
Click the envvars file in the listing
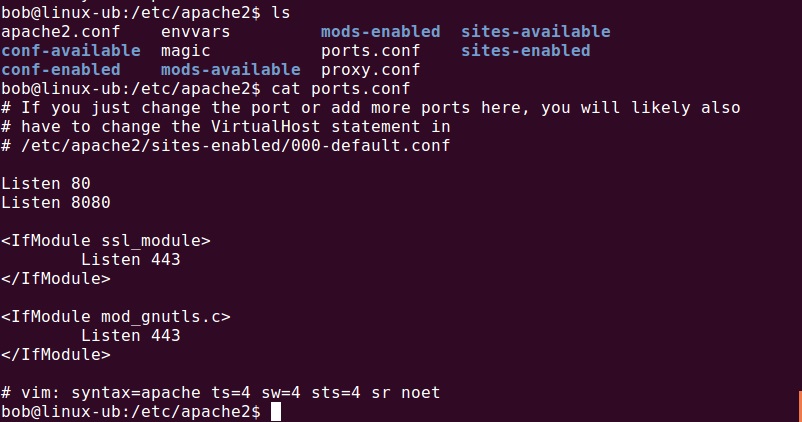[x=195, y=32]
